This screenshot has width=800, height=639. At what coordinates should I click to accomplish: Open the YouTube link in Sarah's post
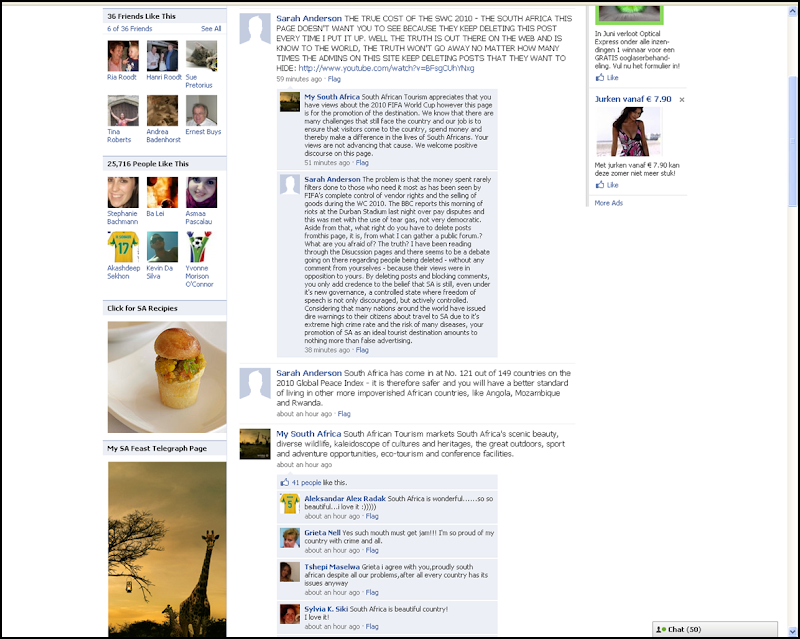coord(386,68)
